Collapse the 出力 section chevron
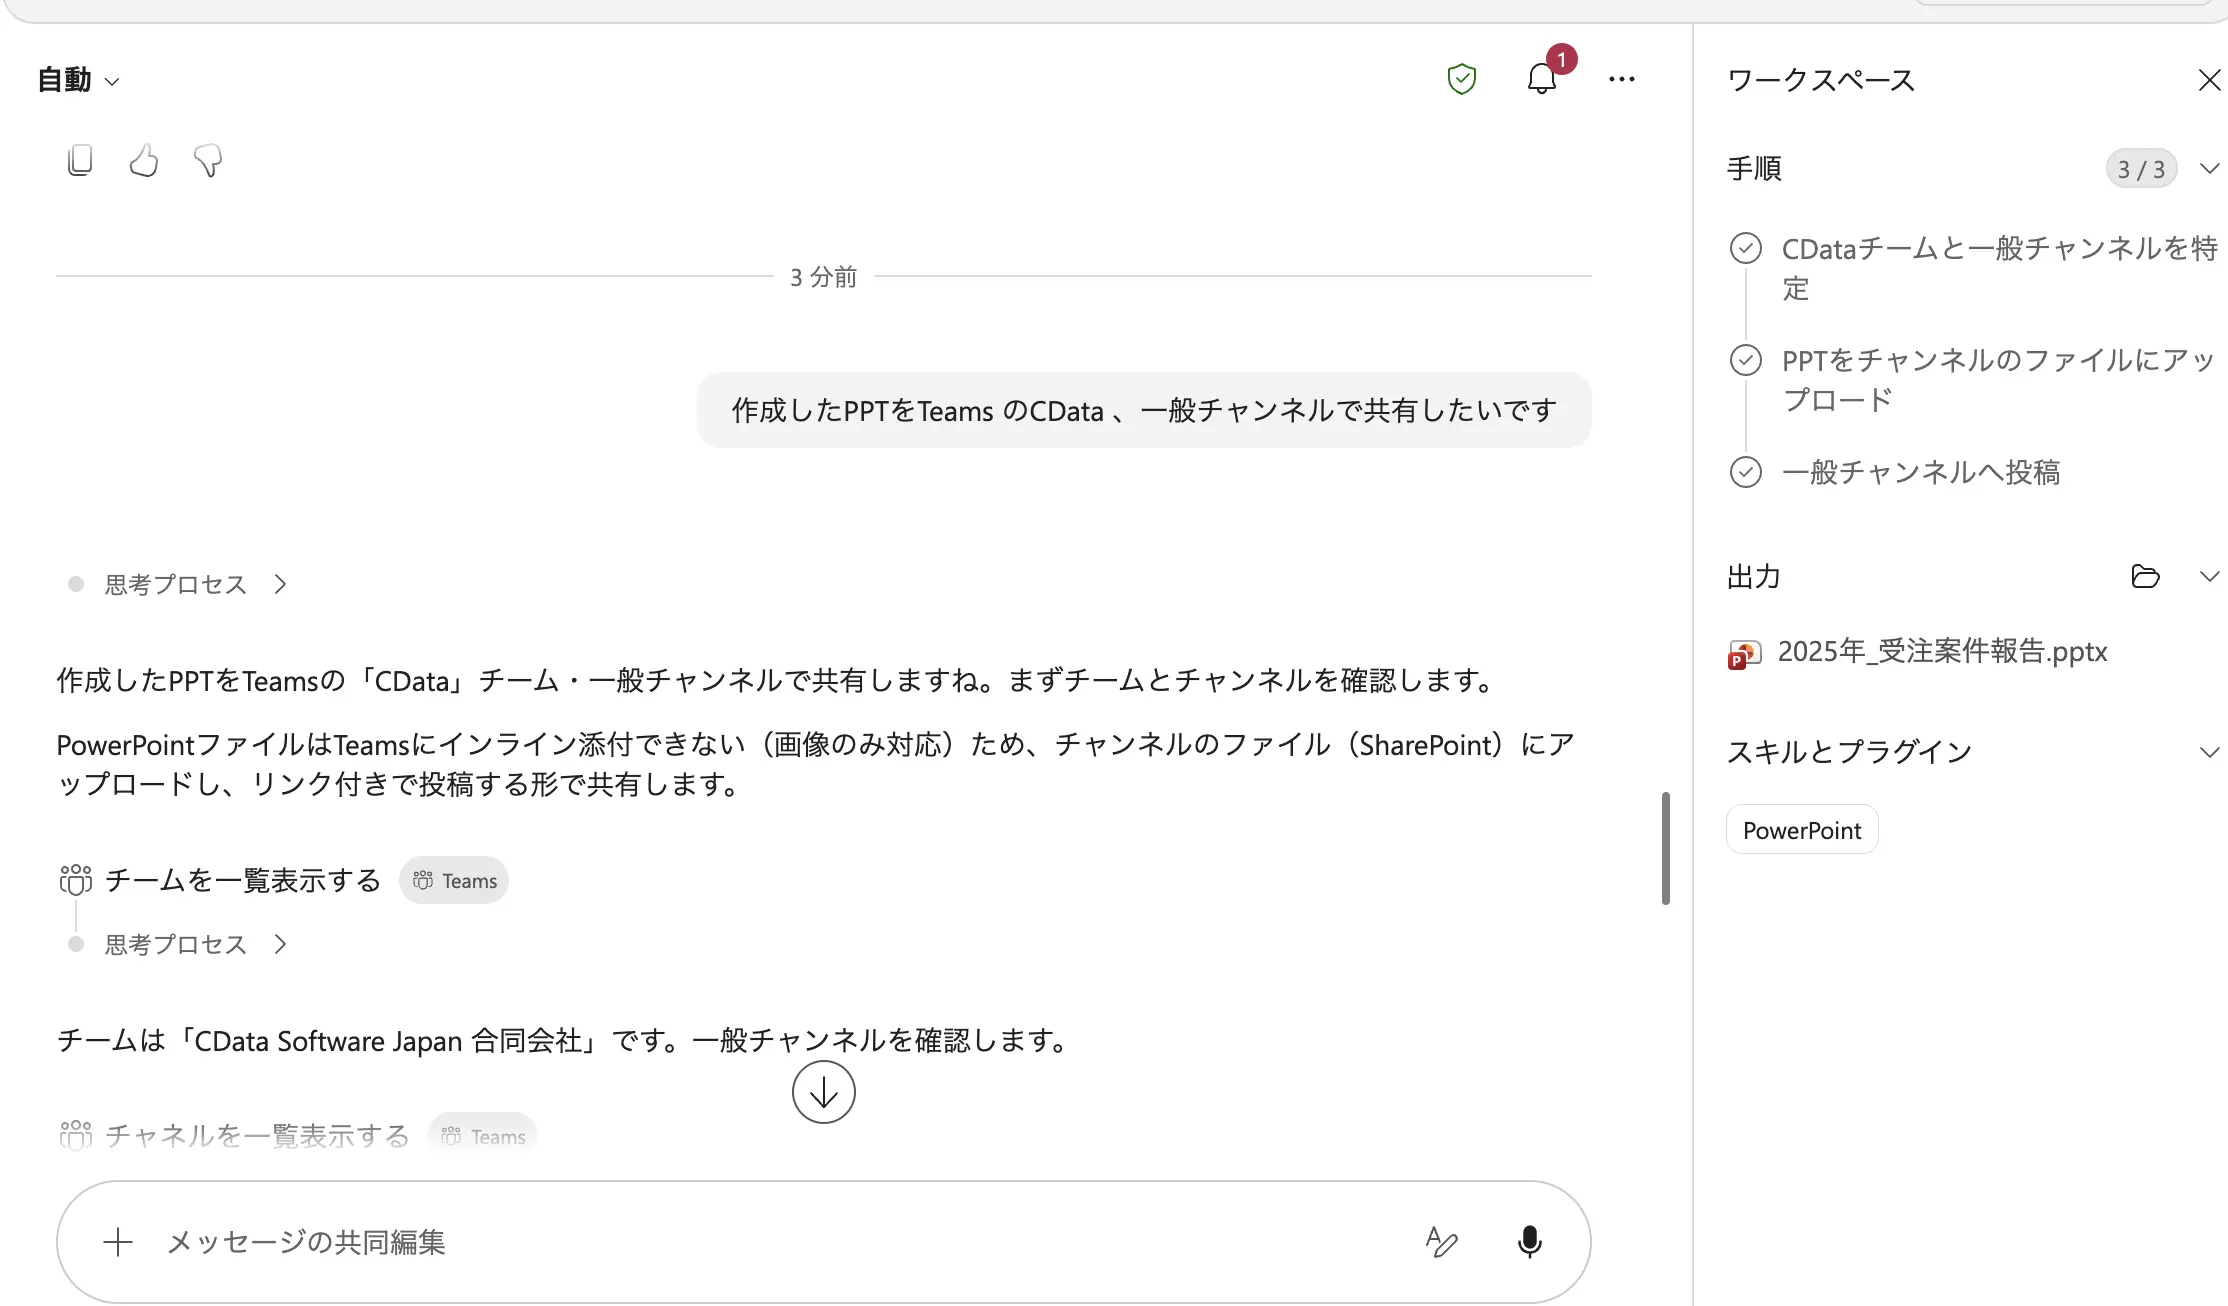 (2210, 576)
